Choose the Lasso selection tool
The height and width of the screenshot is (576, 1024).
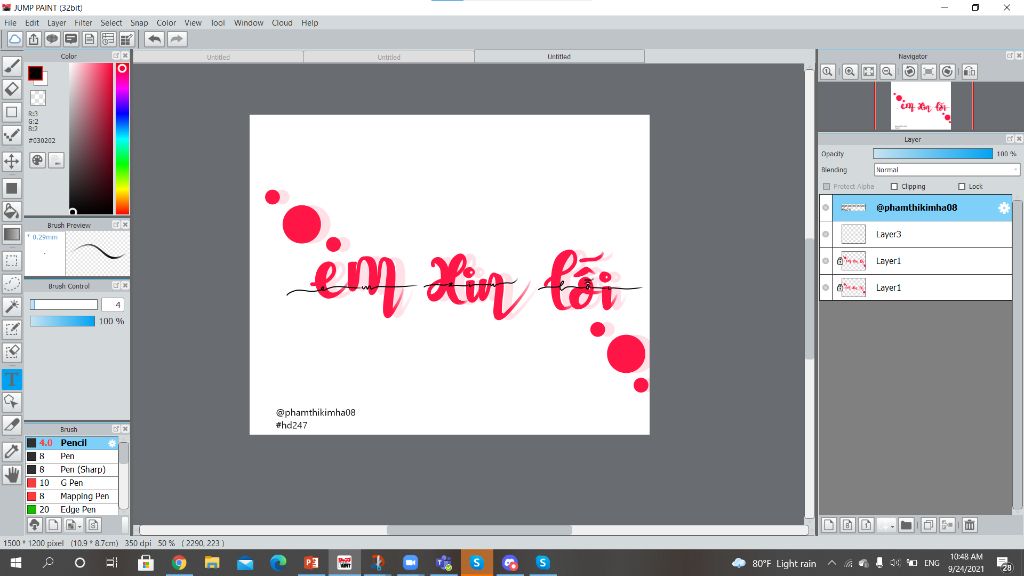point(12,283)
